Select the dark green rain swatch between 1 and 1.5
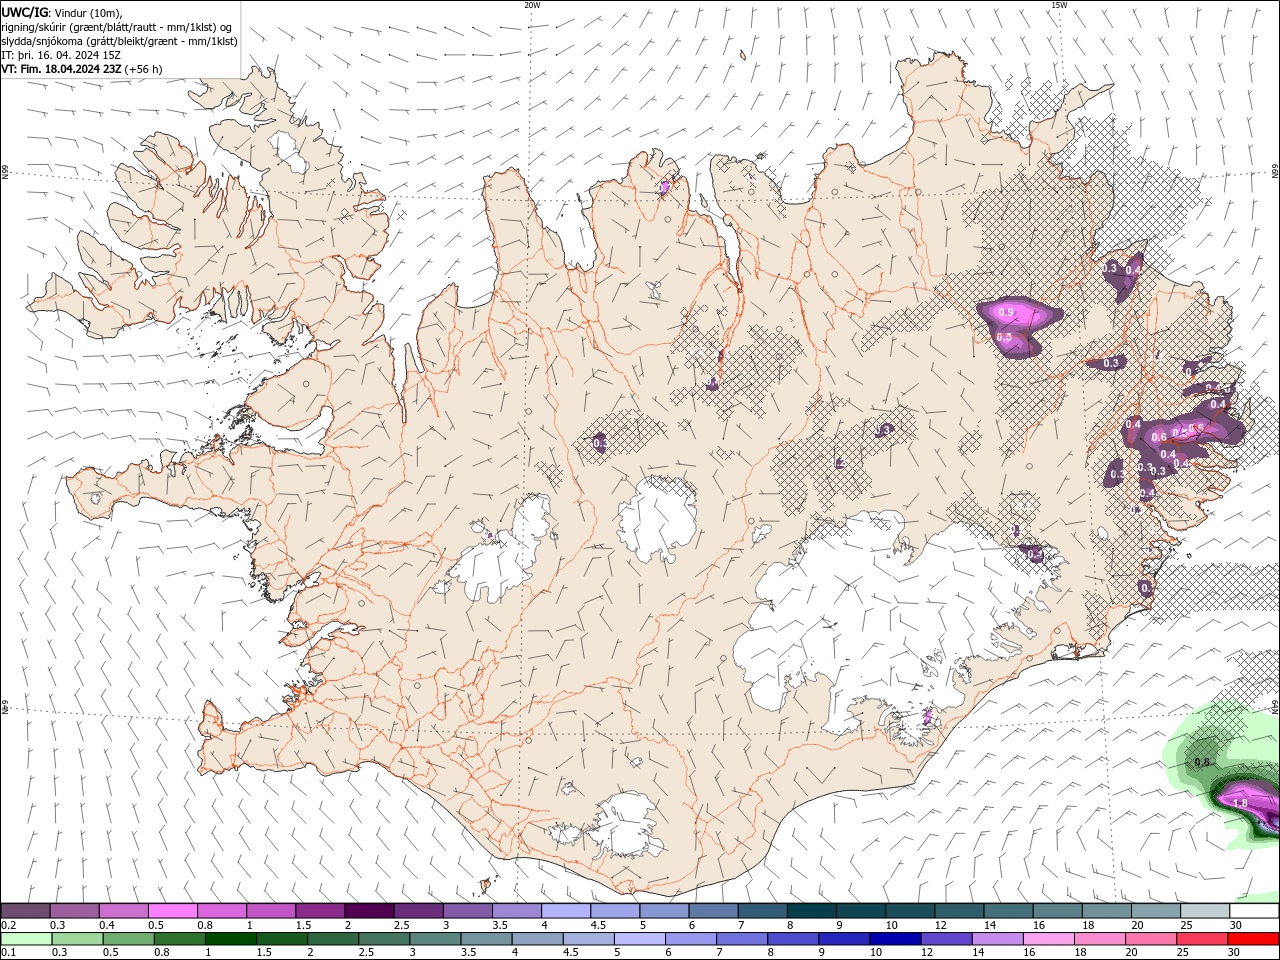 pos(231,938)
